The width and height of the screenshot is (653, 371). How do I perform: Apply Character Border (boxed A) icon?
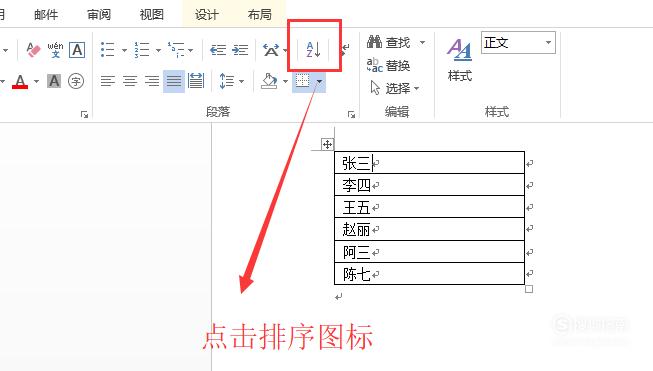tap(77, 50)
